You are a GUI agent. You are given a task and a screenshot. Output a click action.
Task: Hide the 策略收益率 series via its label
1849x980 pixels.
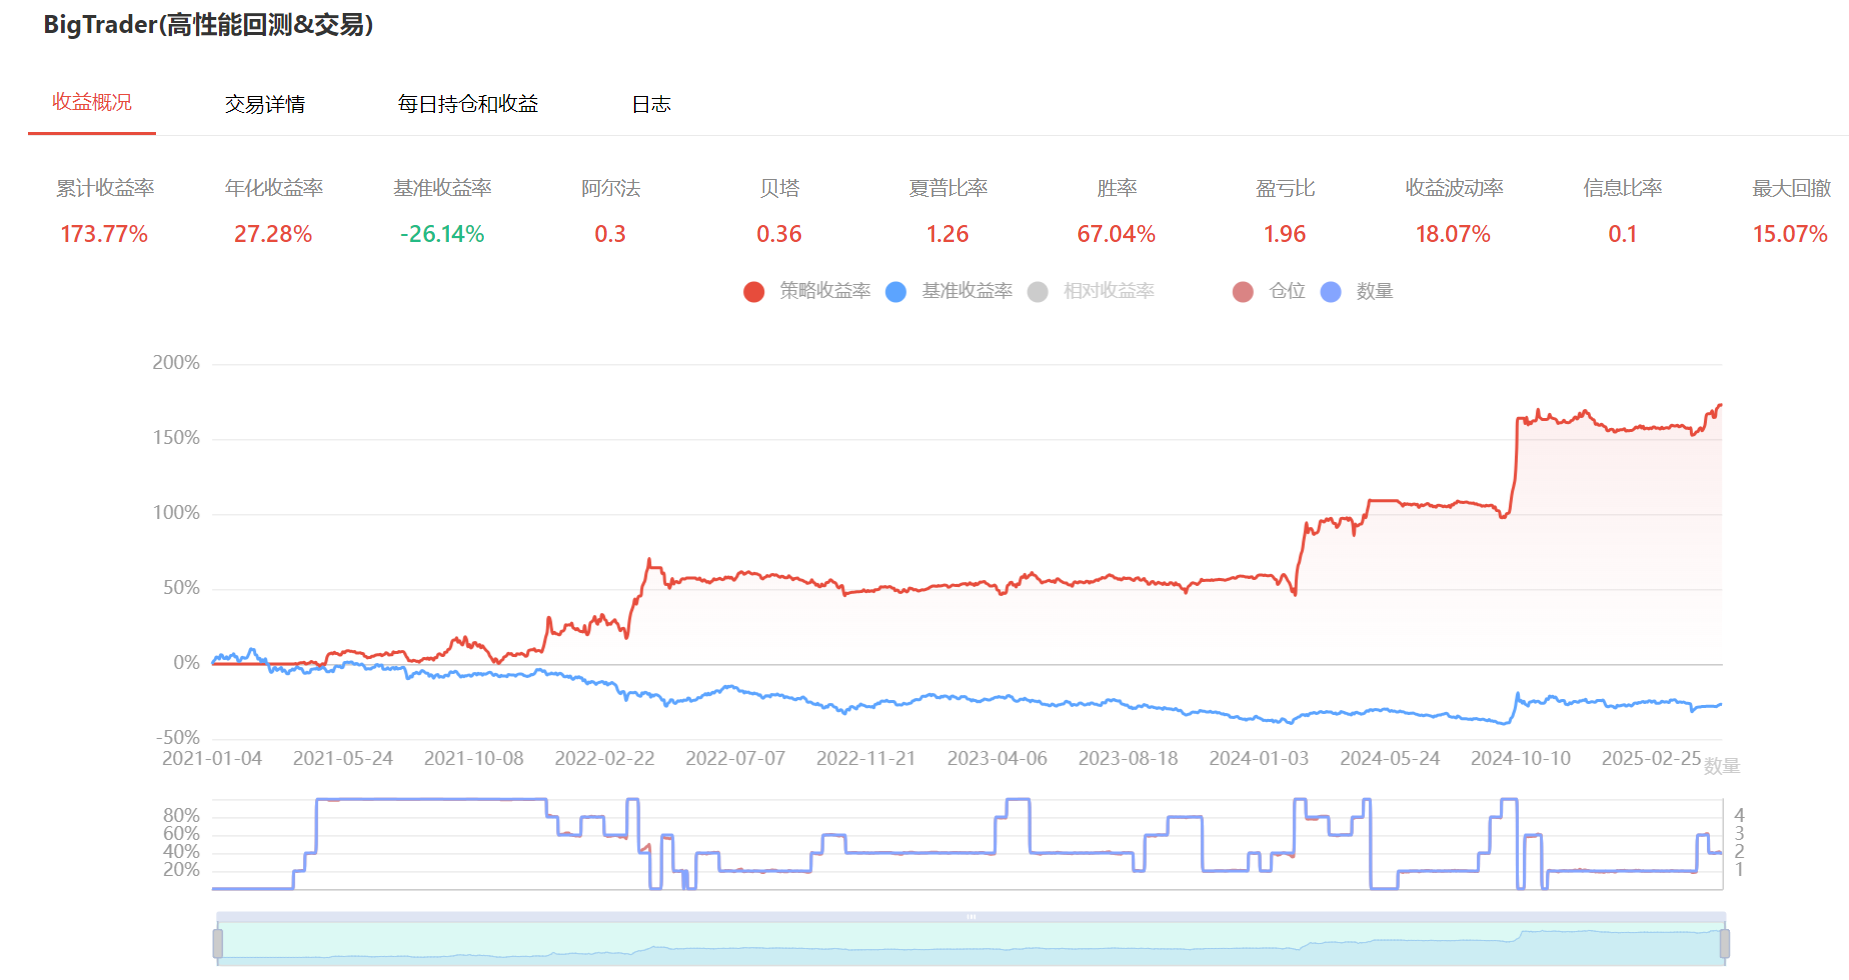click(825, 291)
